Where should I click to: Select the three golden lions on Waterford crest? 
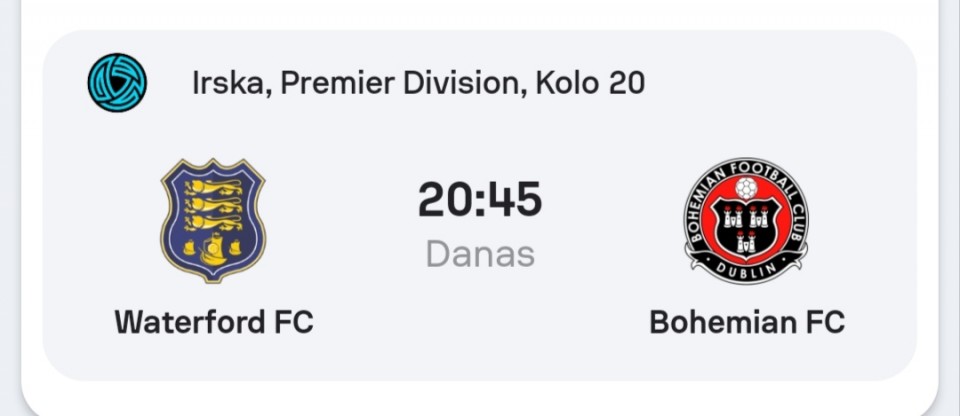213,204
